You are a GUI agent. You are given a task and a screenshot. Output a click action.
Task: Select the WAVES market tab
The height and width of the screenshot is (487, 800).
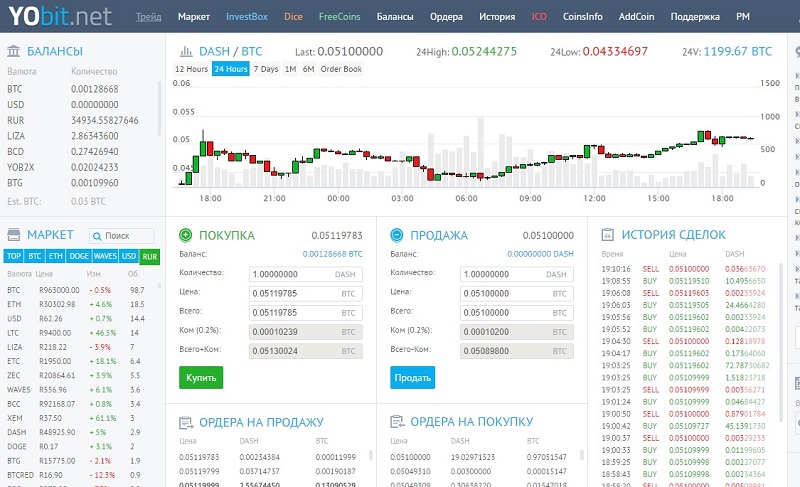[x=105, y=256]
